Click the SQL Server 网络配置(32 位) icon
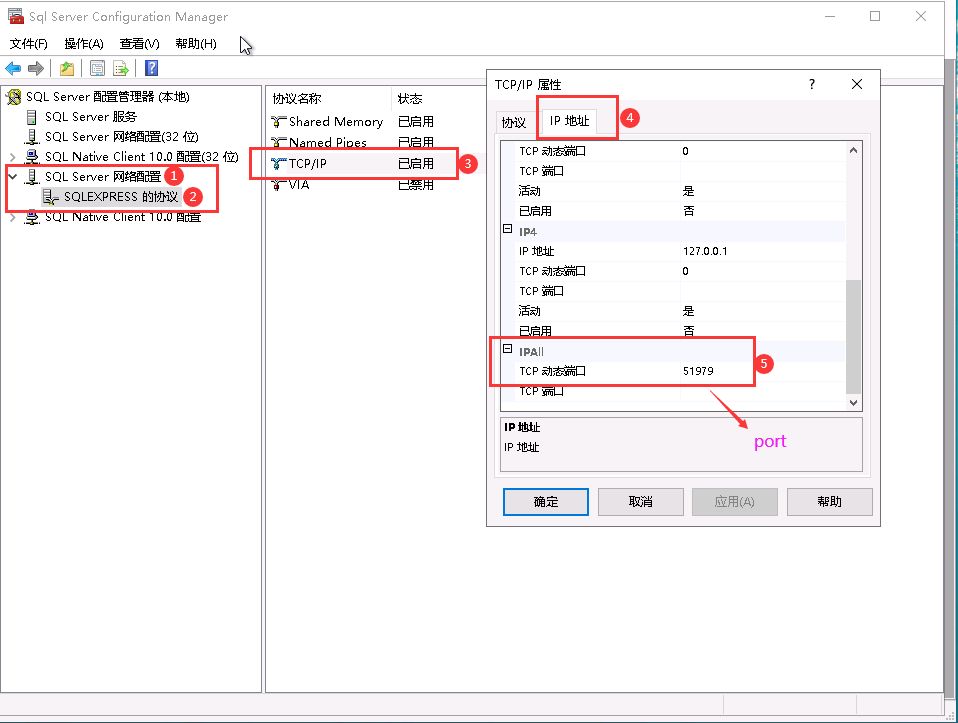The image size is (958, 723). coord(32,137)
